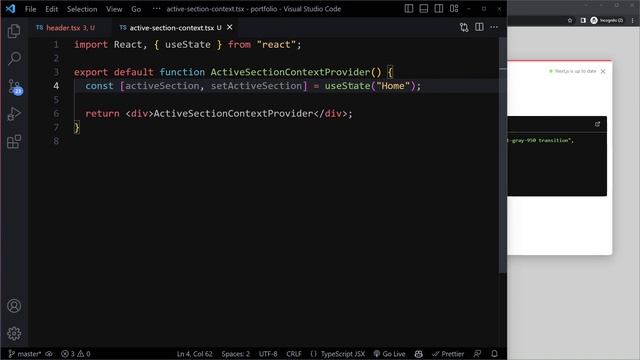Click the editor vertical scrollbar

tap(502, 155)
